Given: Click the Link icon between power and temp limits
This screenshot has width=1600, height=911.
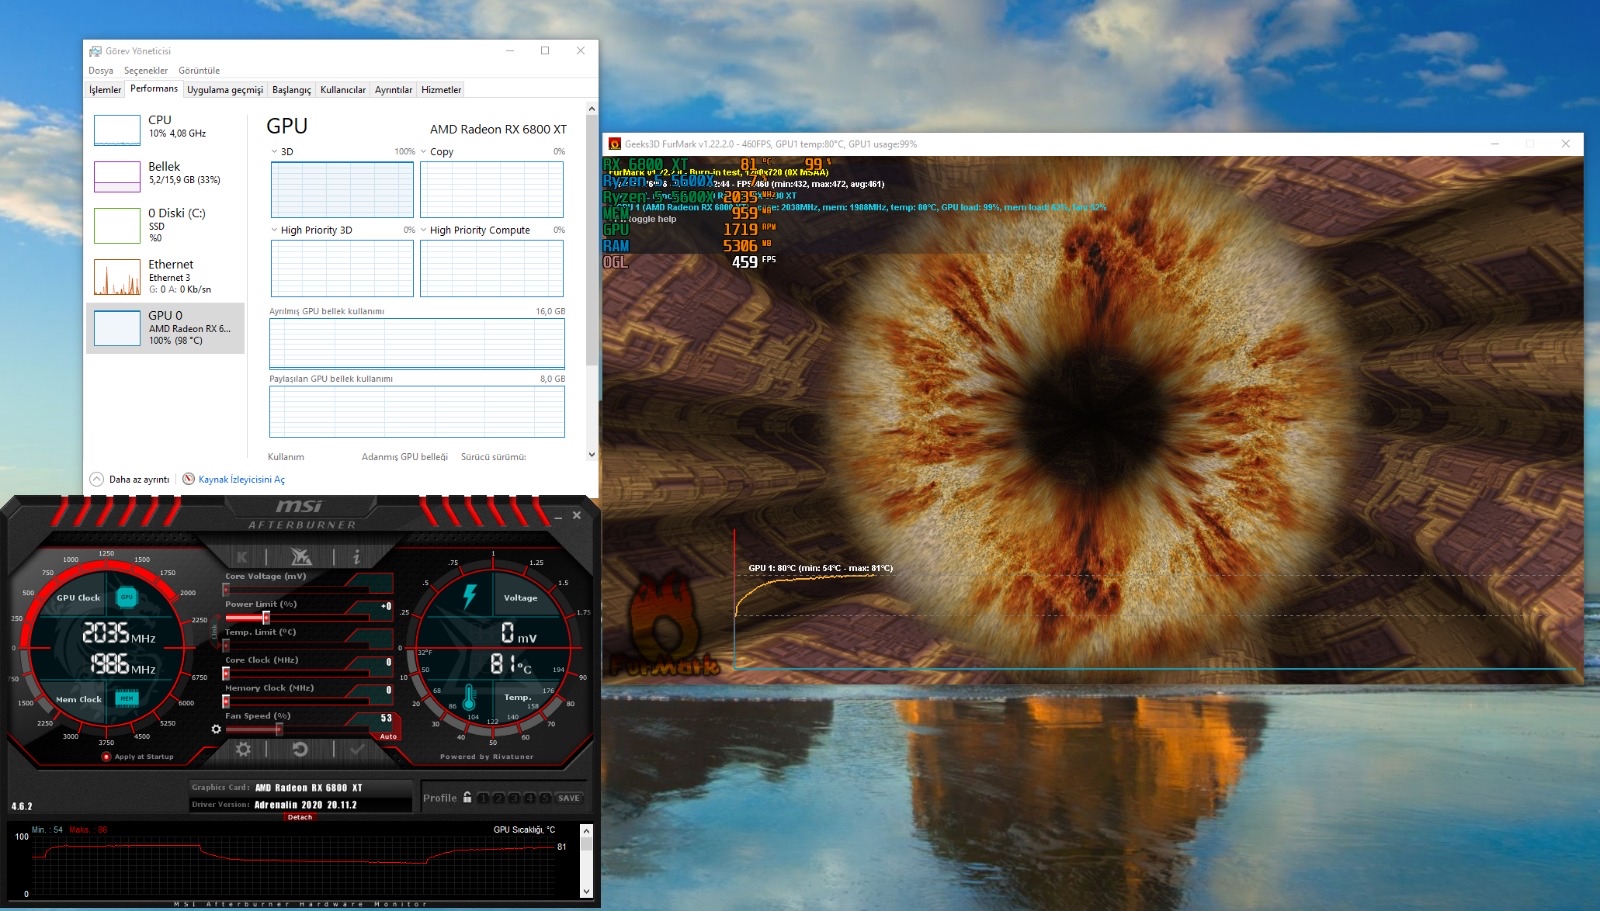Looking at the screenshot, I should coord(214,631).
